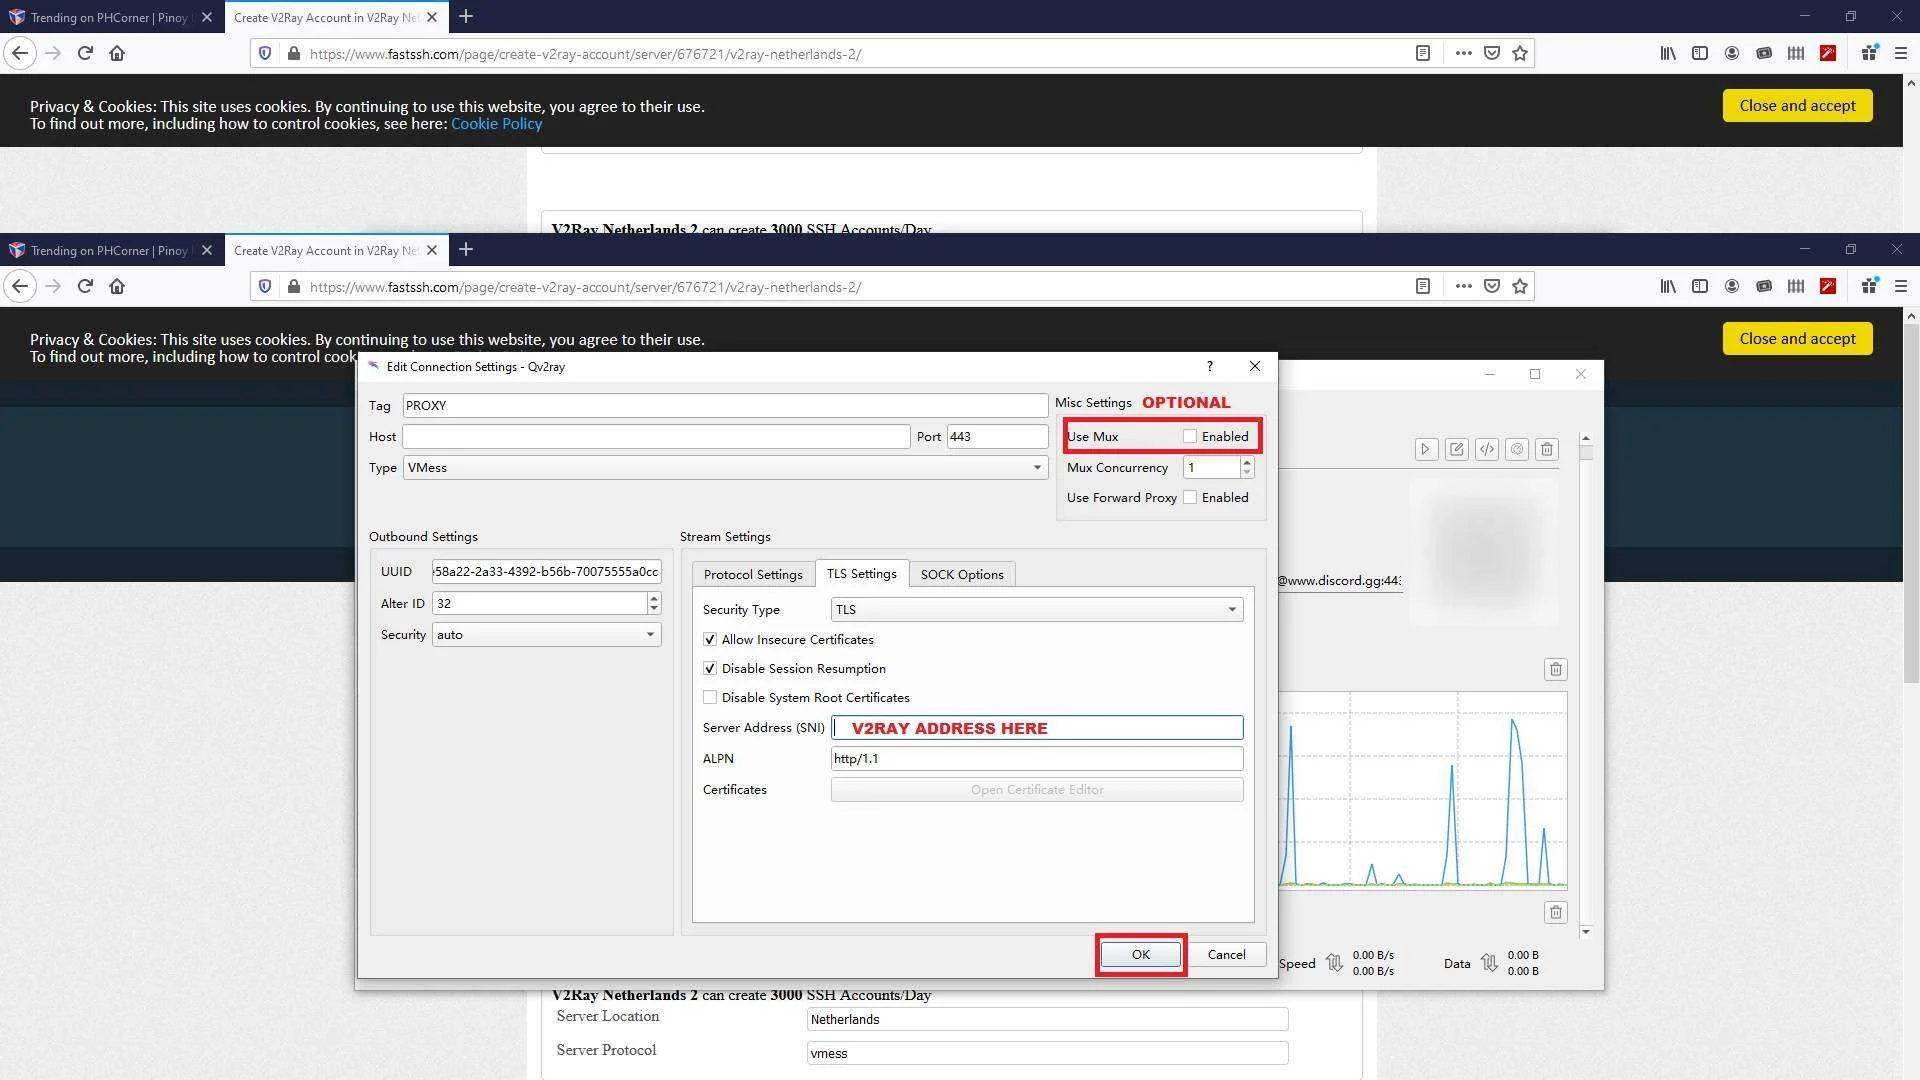This screenshot has height=1080, width=1920.
Task: Uncheck Disable Session Resumption
Action: pos(710,669)
